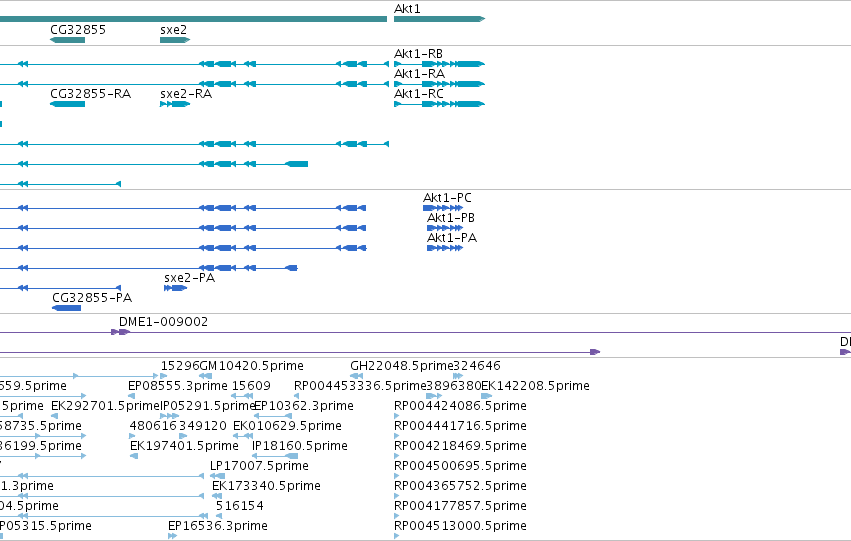Select the Akt1-RB transcript exon glyph
The height and width of the screenshot is (541, 851).
(439, 64)
